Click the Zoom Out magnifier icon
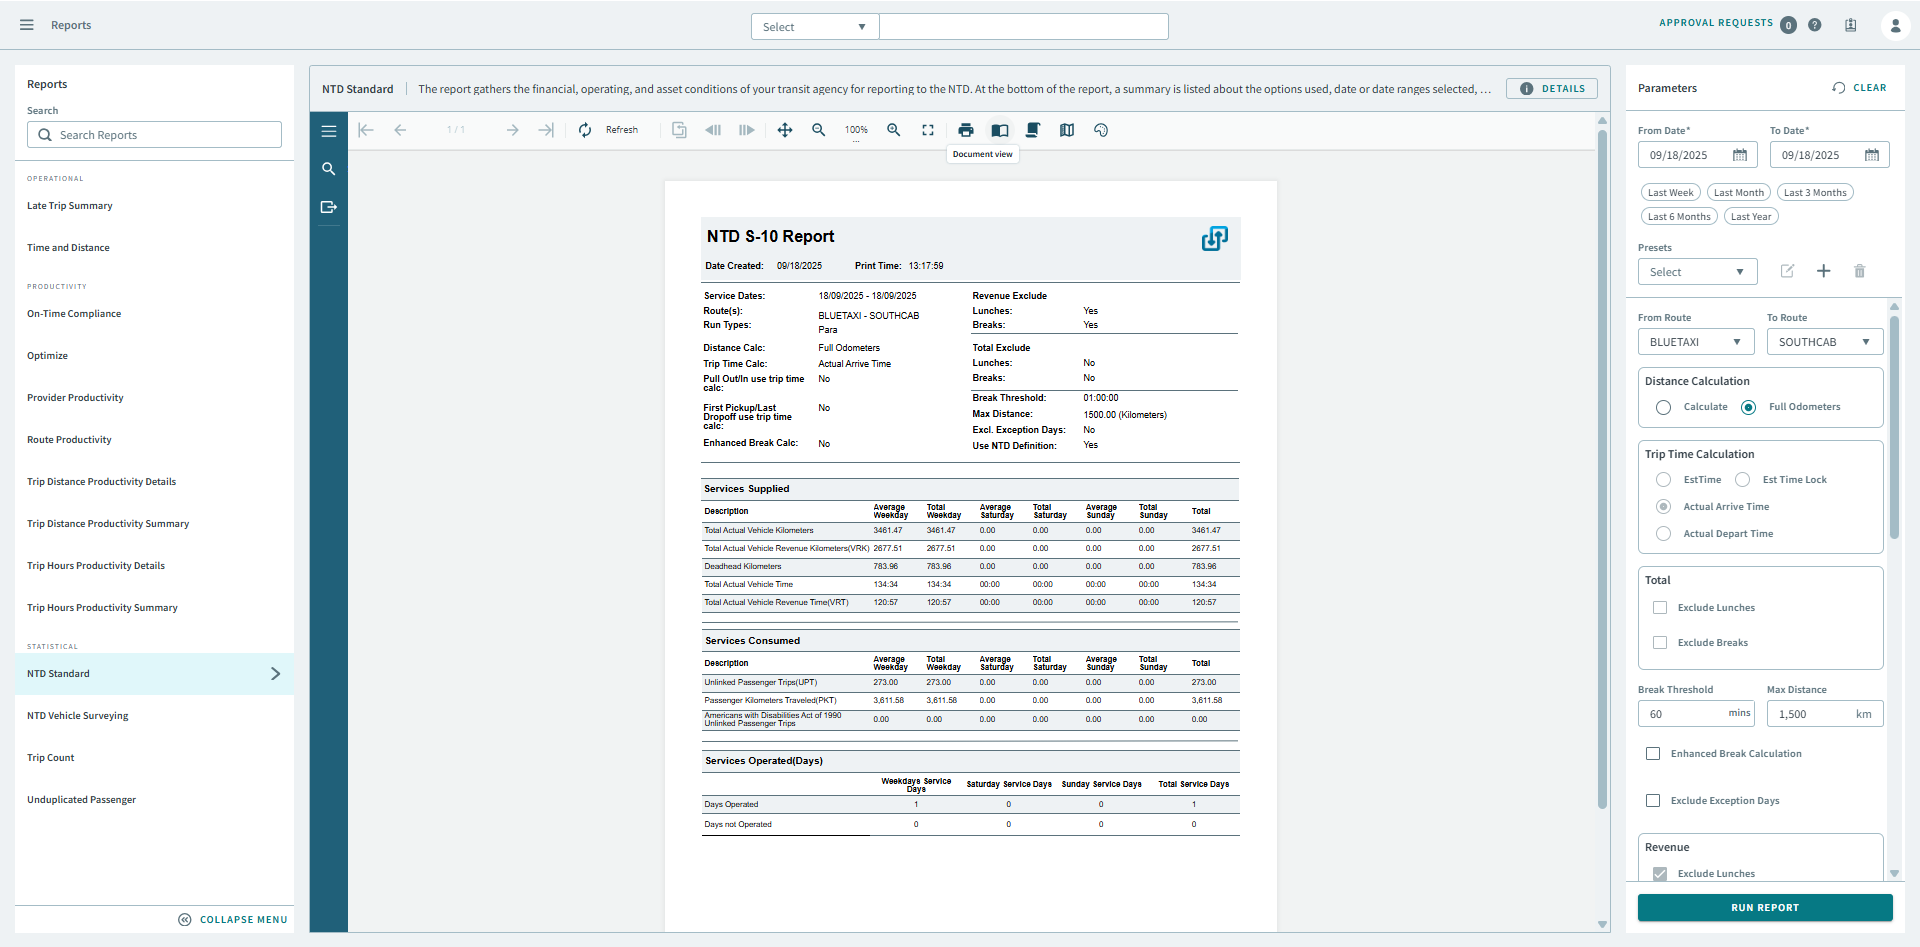 coord(819,130)
